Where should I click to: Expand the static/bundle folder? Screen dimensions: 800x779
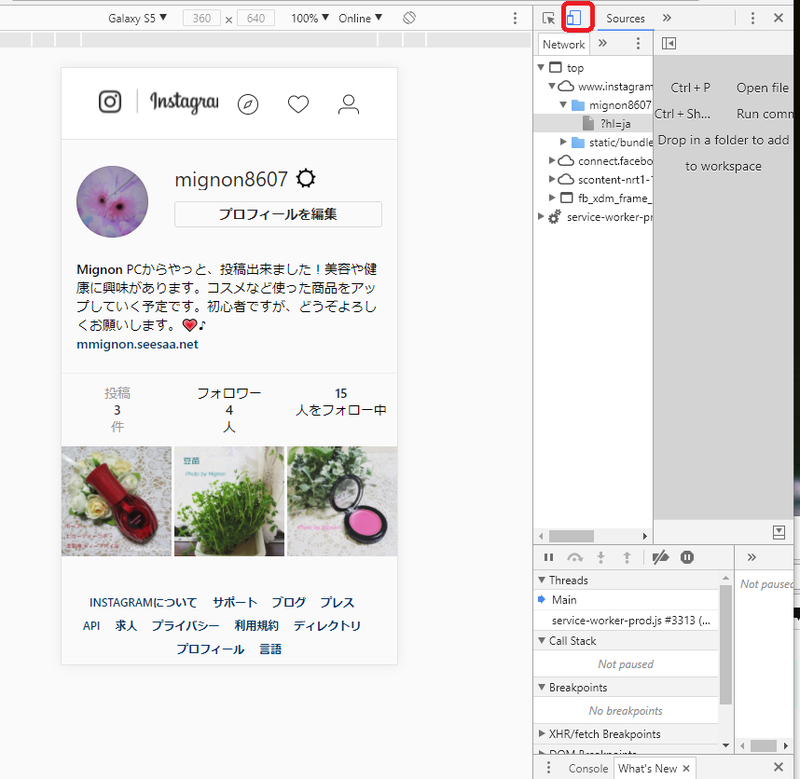563,142
